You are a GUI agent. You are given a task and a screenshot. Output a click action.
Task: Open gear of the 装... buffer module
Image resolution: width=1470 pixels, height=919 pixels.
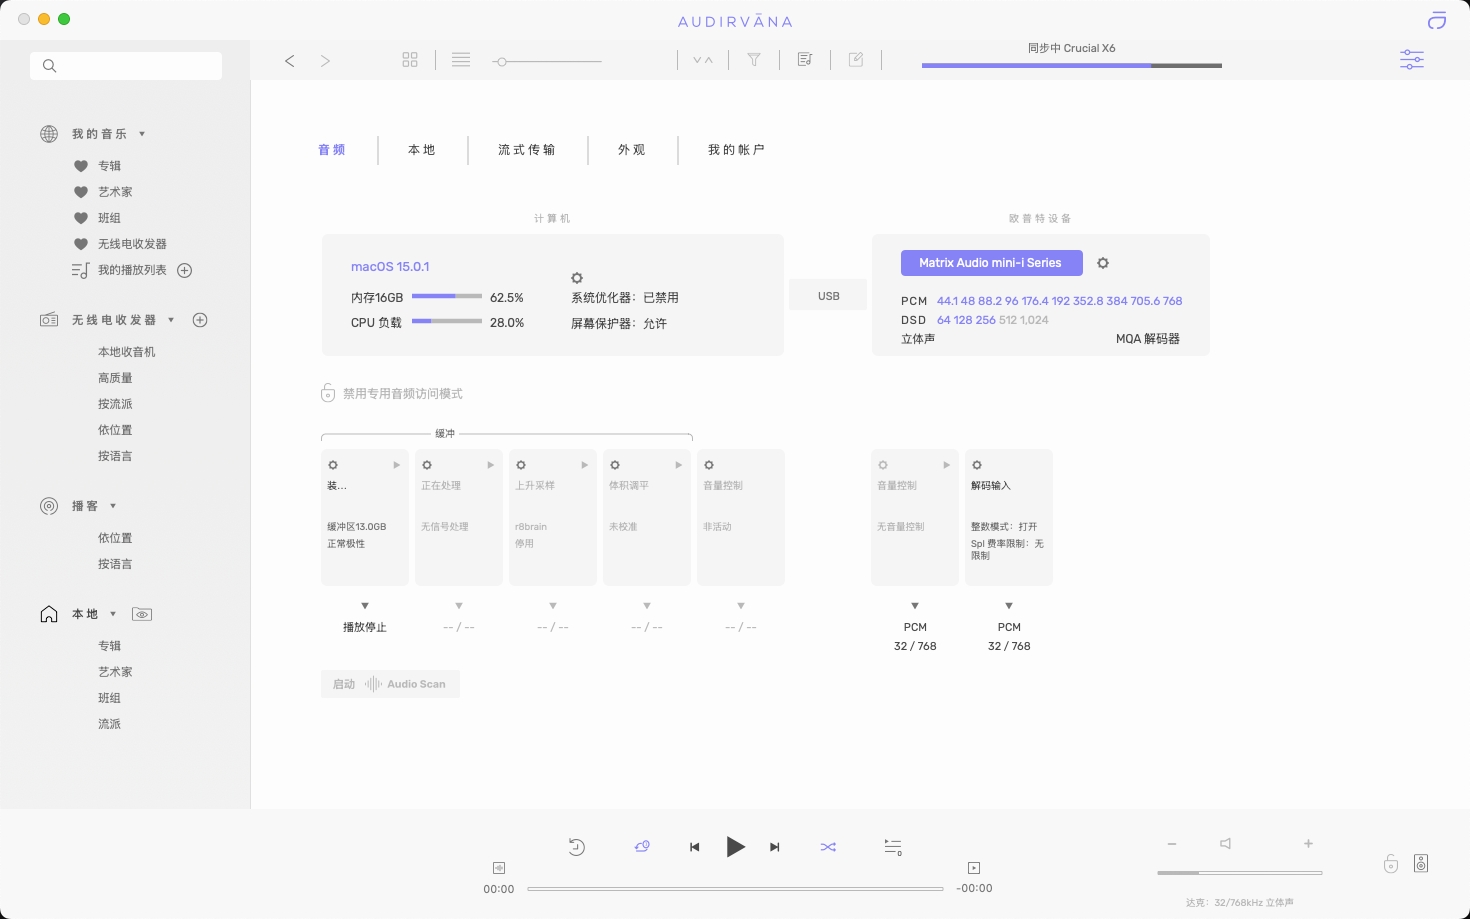coord(333,465)
